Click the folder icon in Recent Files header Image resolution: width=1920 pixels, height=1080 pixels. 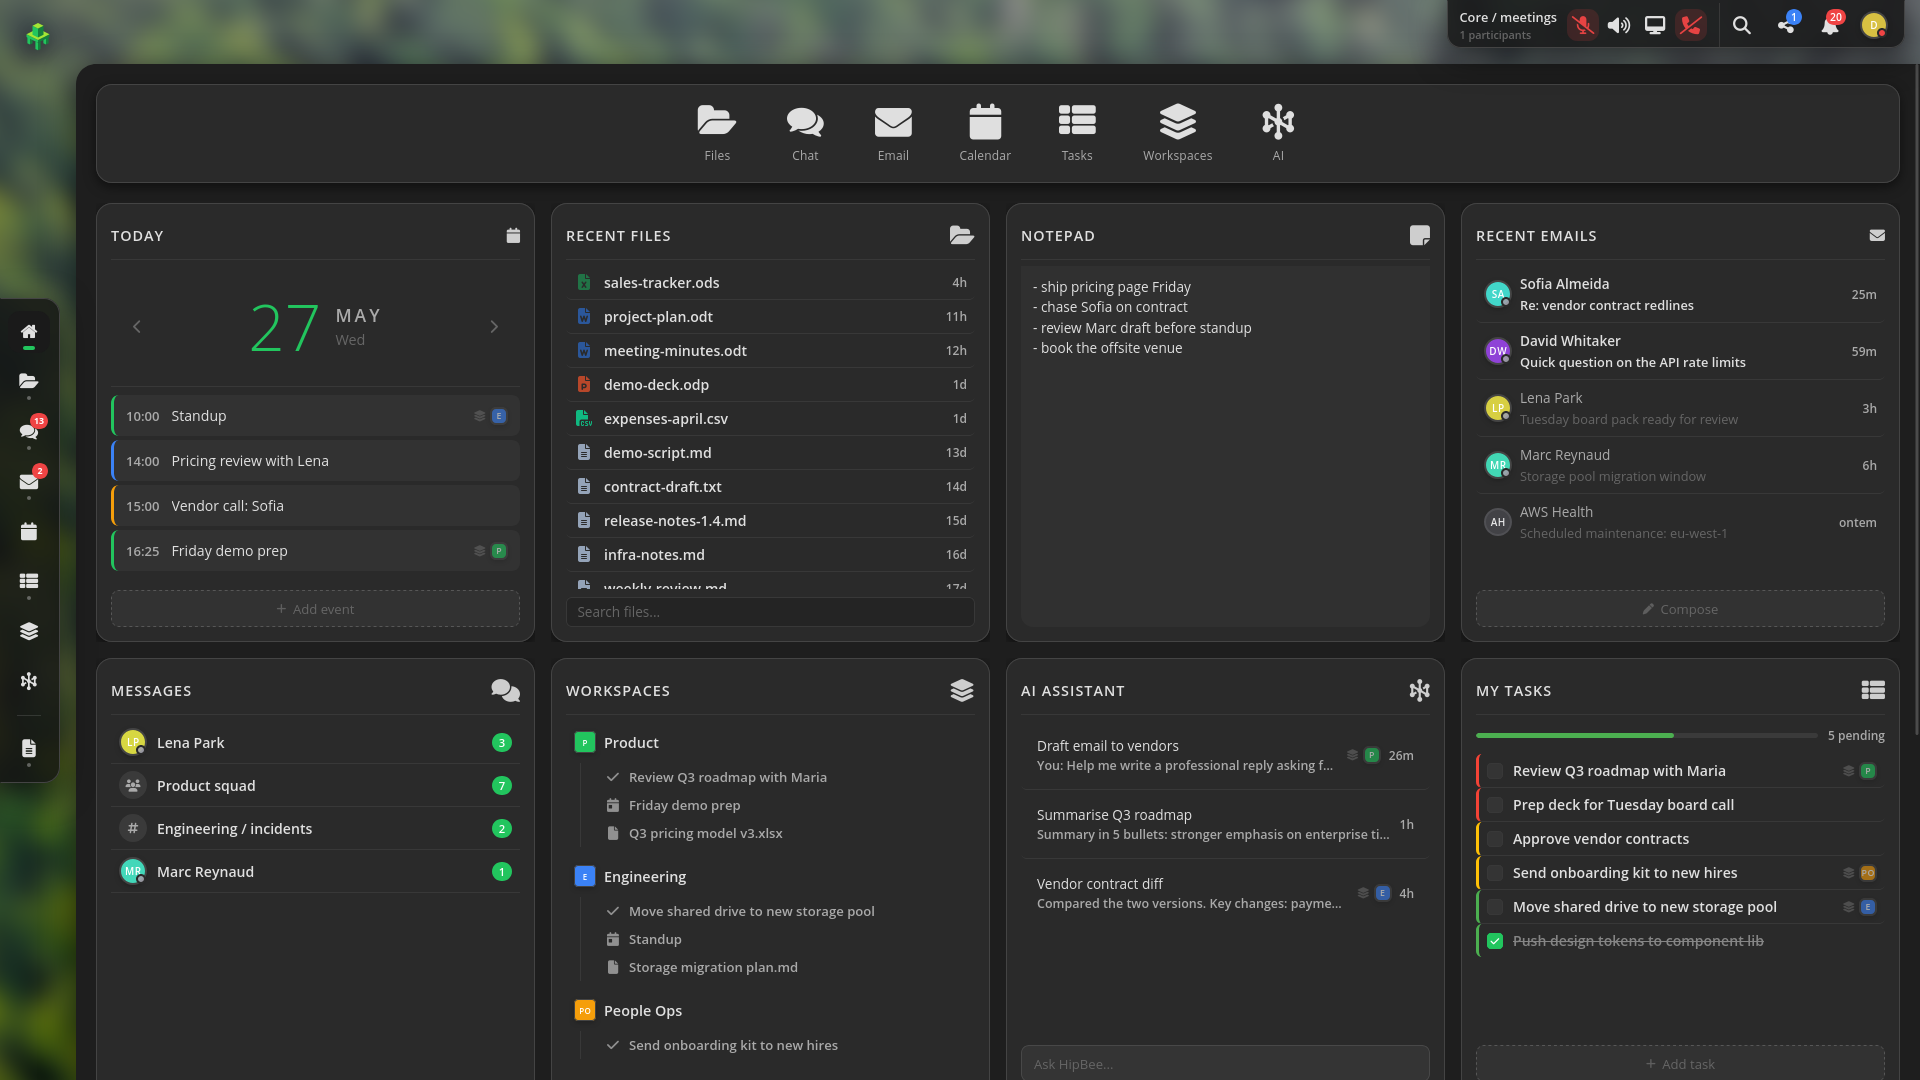962,235
